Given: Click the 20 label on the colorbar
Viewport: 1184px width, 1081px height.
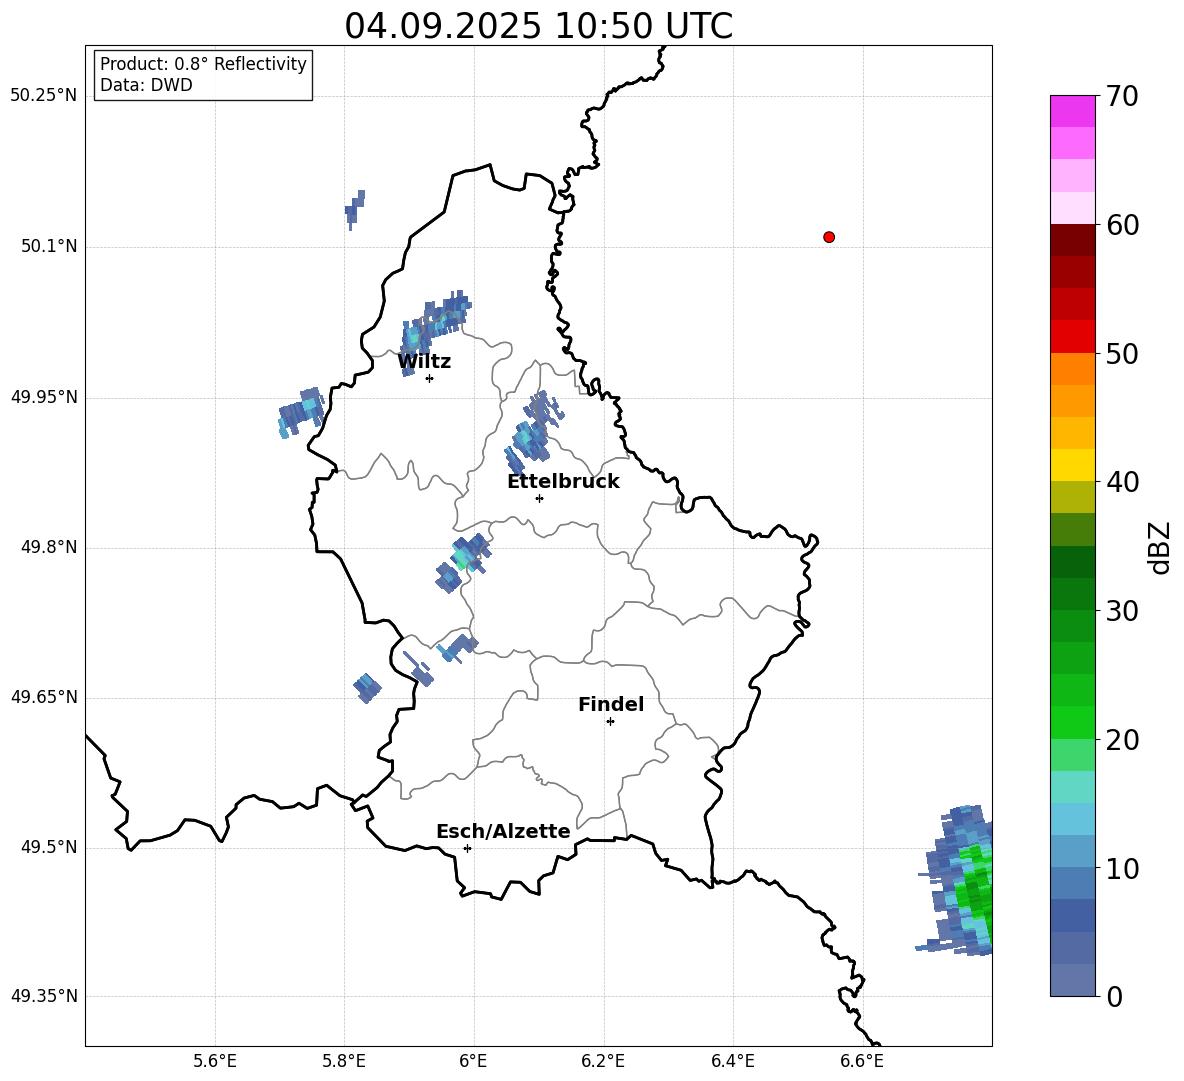Looking at the screenshot, I should (x=1122, y=740).
